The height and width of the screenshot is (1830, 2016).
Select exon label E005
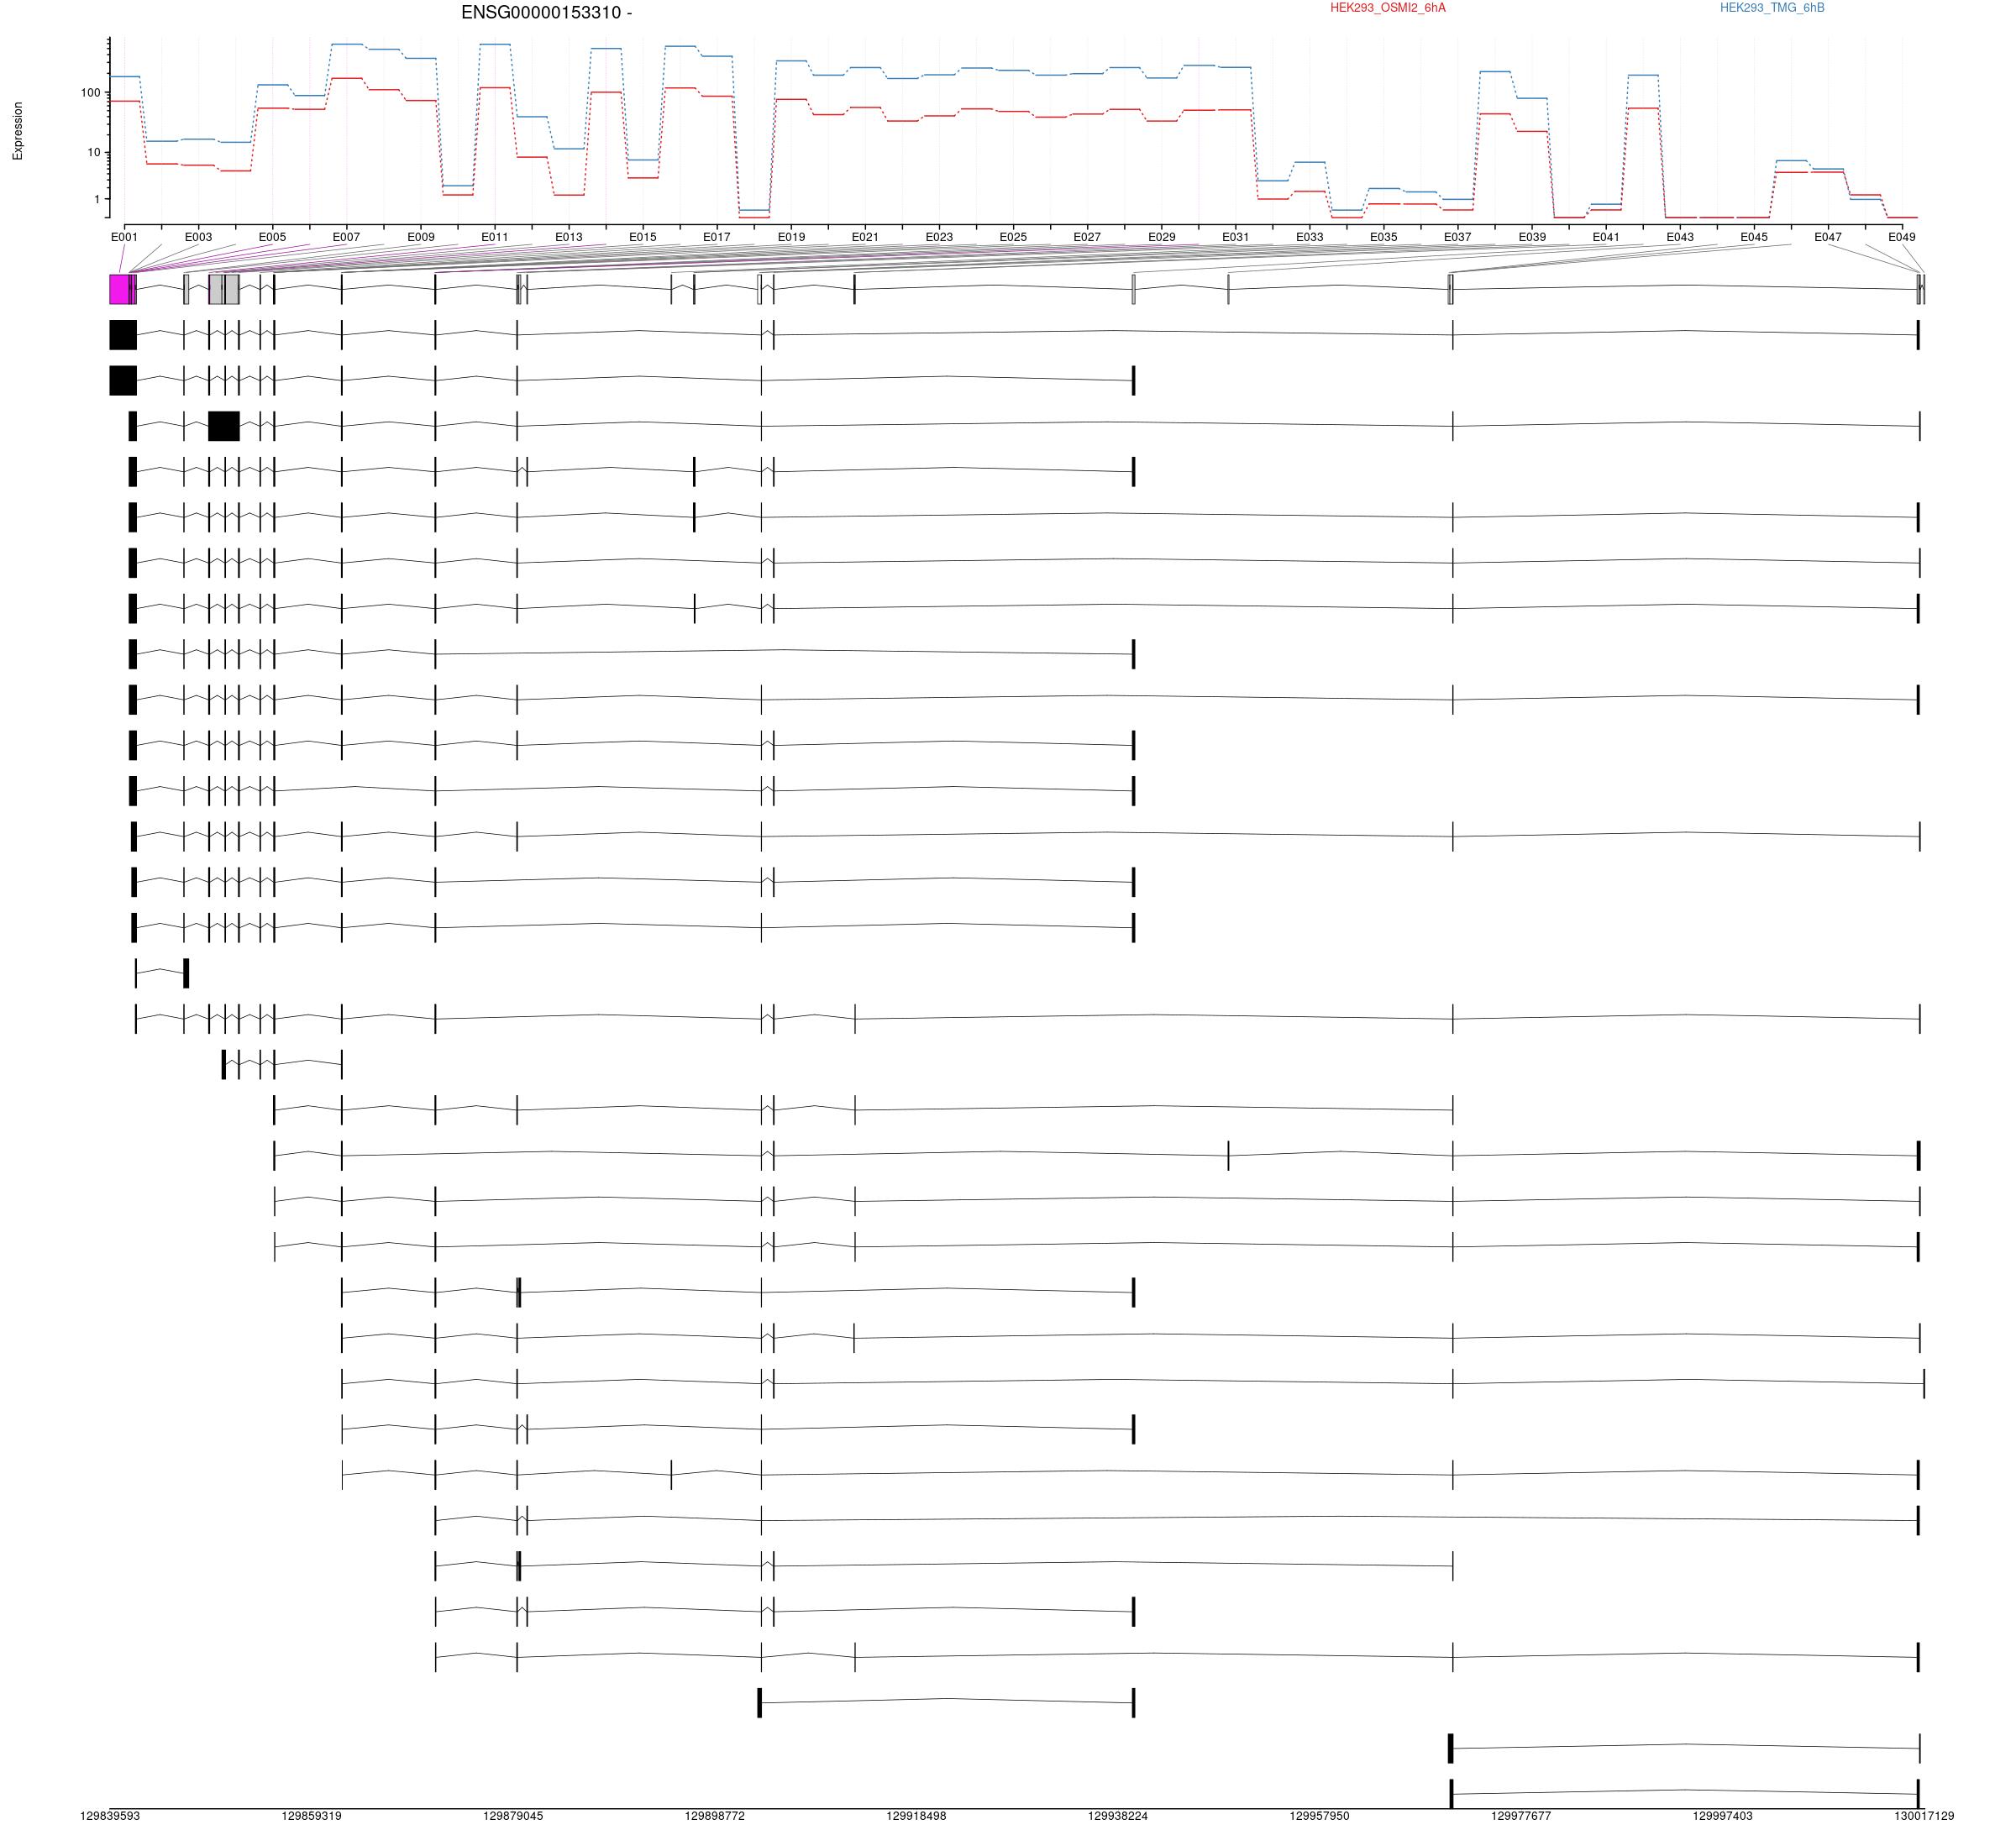coord(272,237)
